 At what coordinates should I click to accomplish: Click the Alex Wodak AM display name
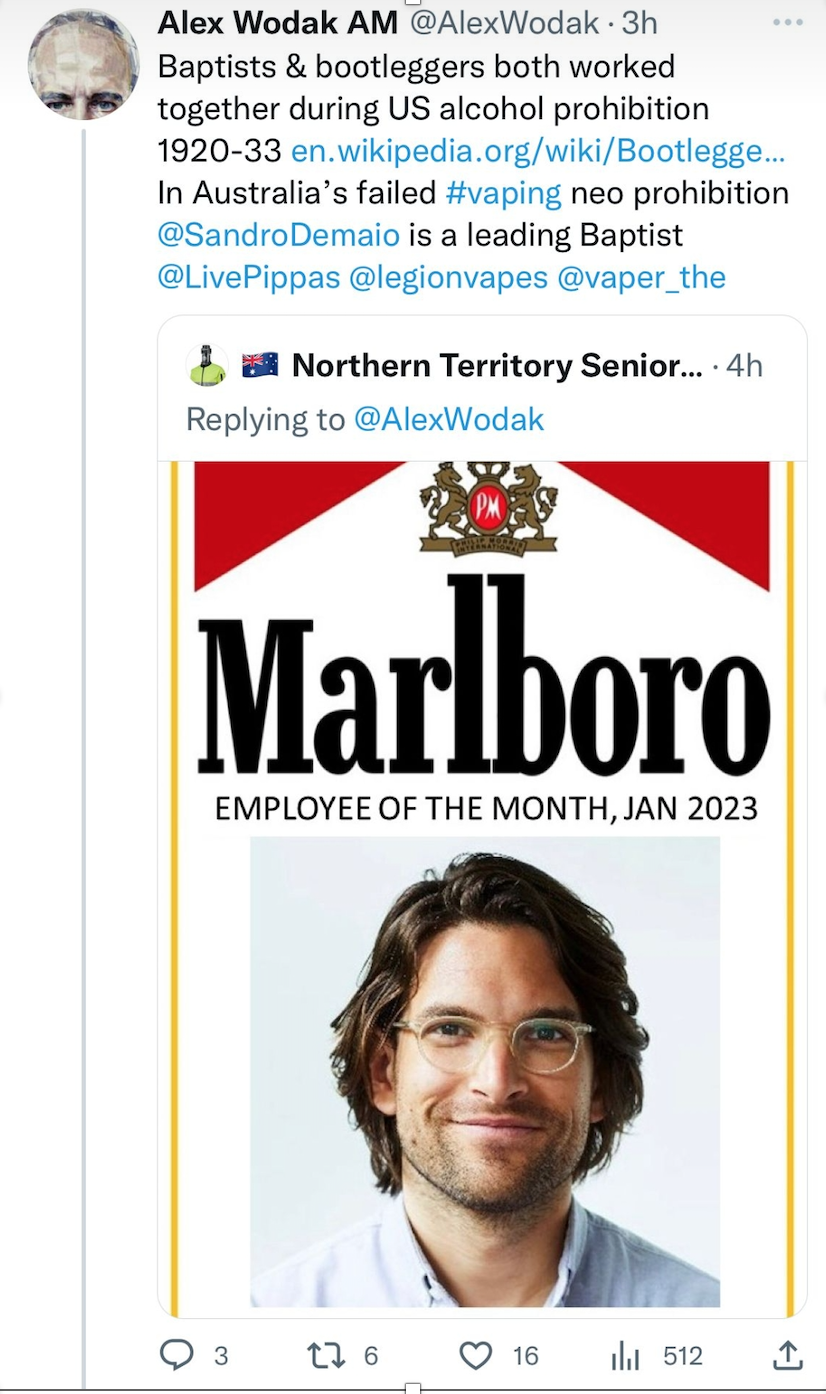coord(278,22)
